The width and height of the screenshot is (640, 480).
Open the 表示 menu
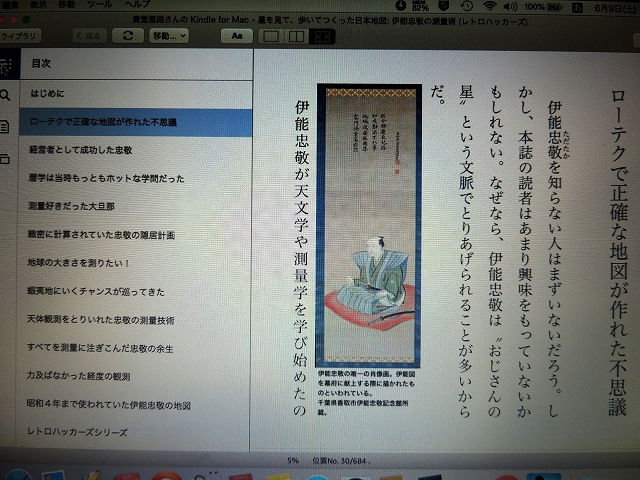pos(38,4)
